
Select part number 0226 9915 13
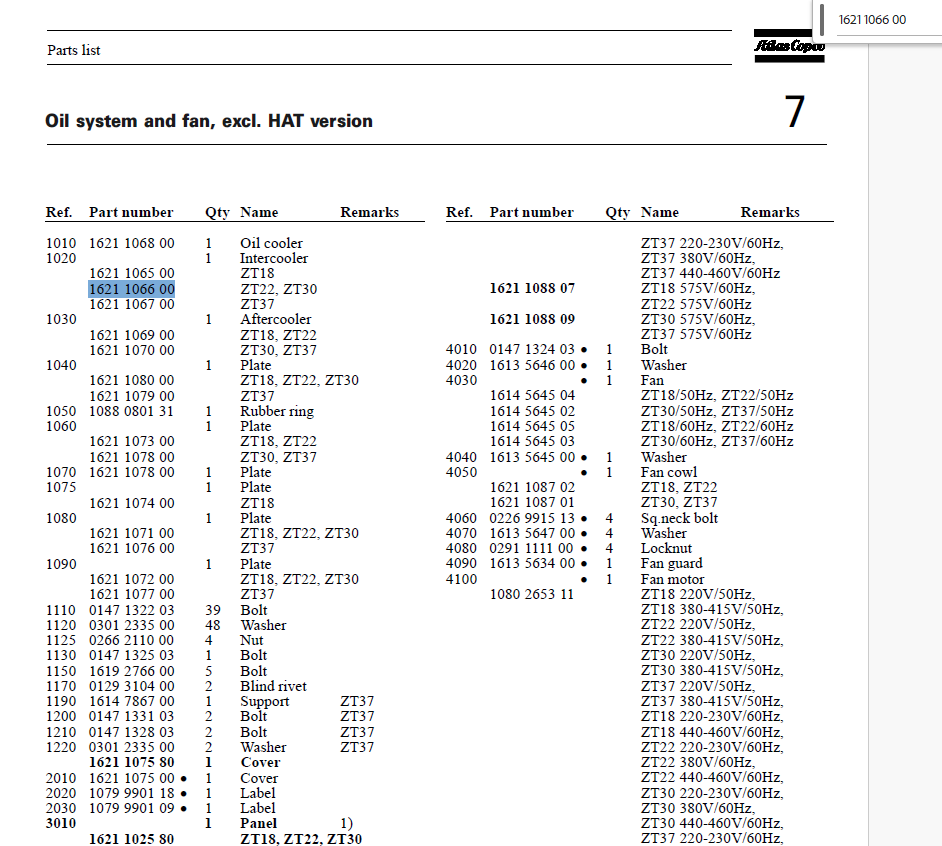pos(532,519)
